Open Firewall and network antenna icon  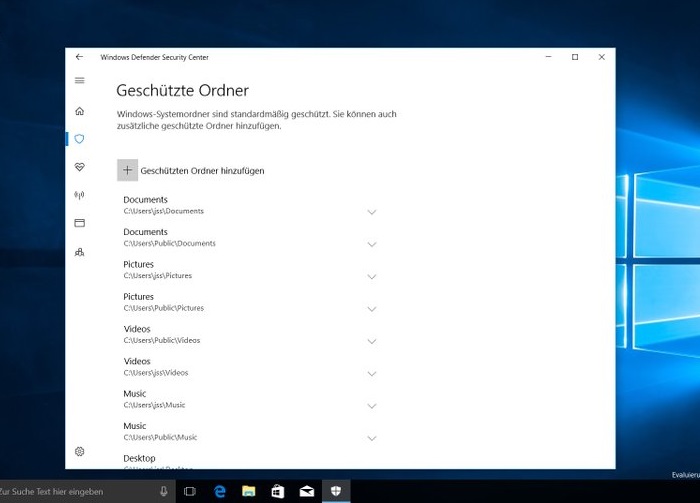pyautogui.click(x=79, y=195)
